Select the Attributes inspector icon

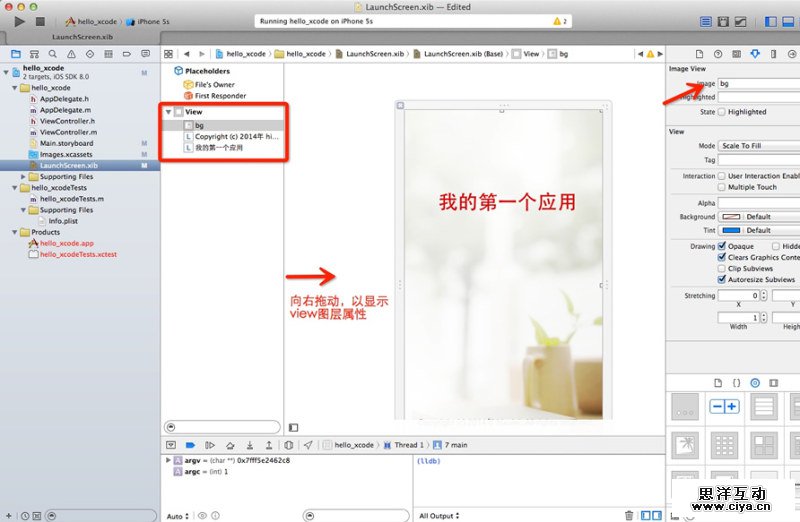pyautogui.click(x=753, y=53)
